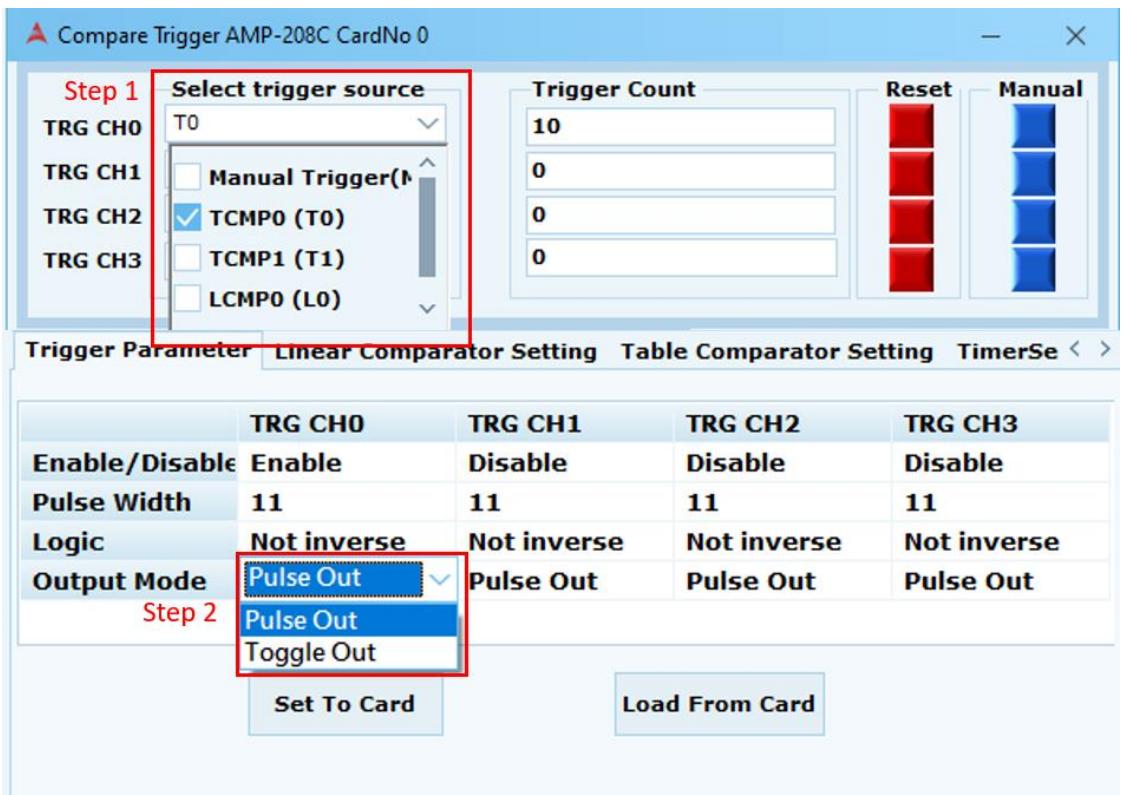This screenshot has width=1121, height=795.
Task: Enable the TCMP1 (T1) checkbox
Action: pyautogui.click(x=187, y=258)
